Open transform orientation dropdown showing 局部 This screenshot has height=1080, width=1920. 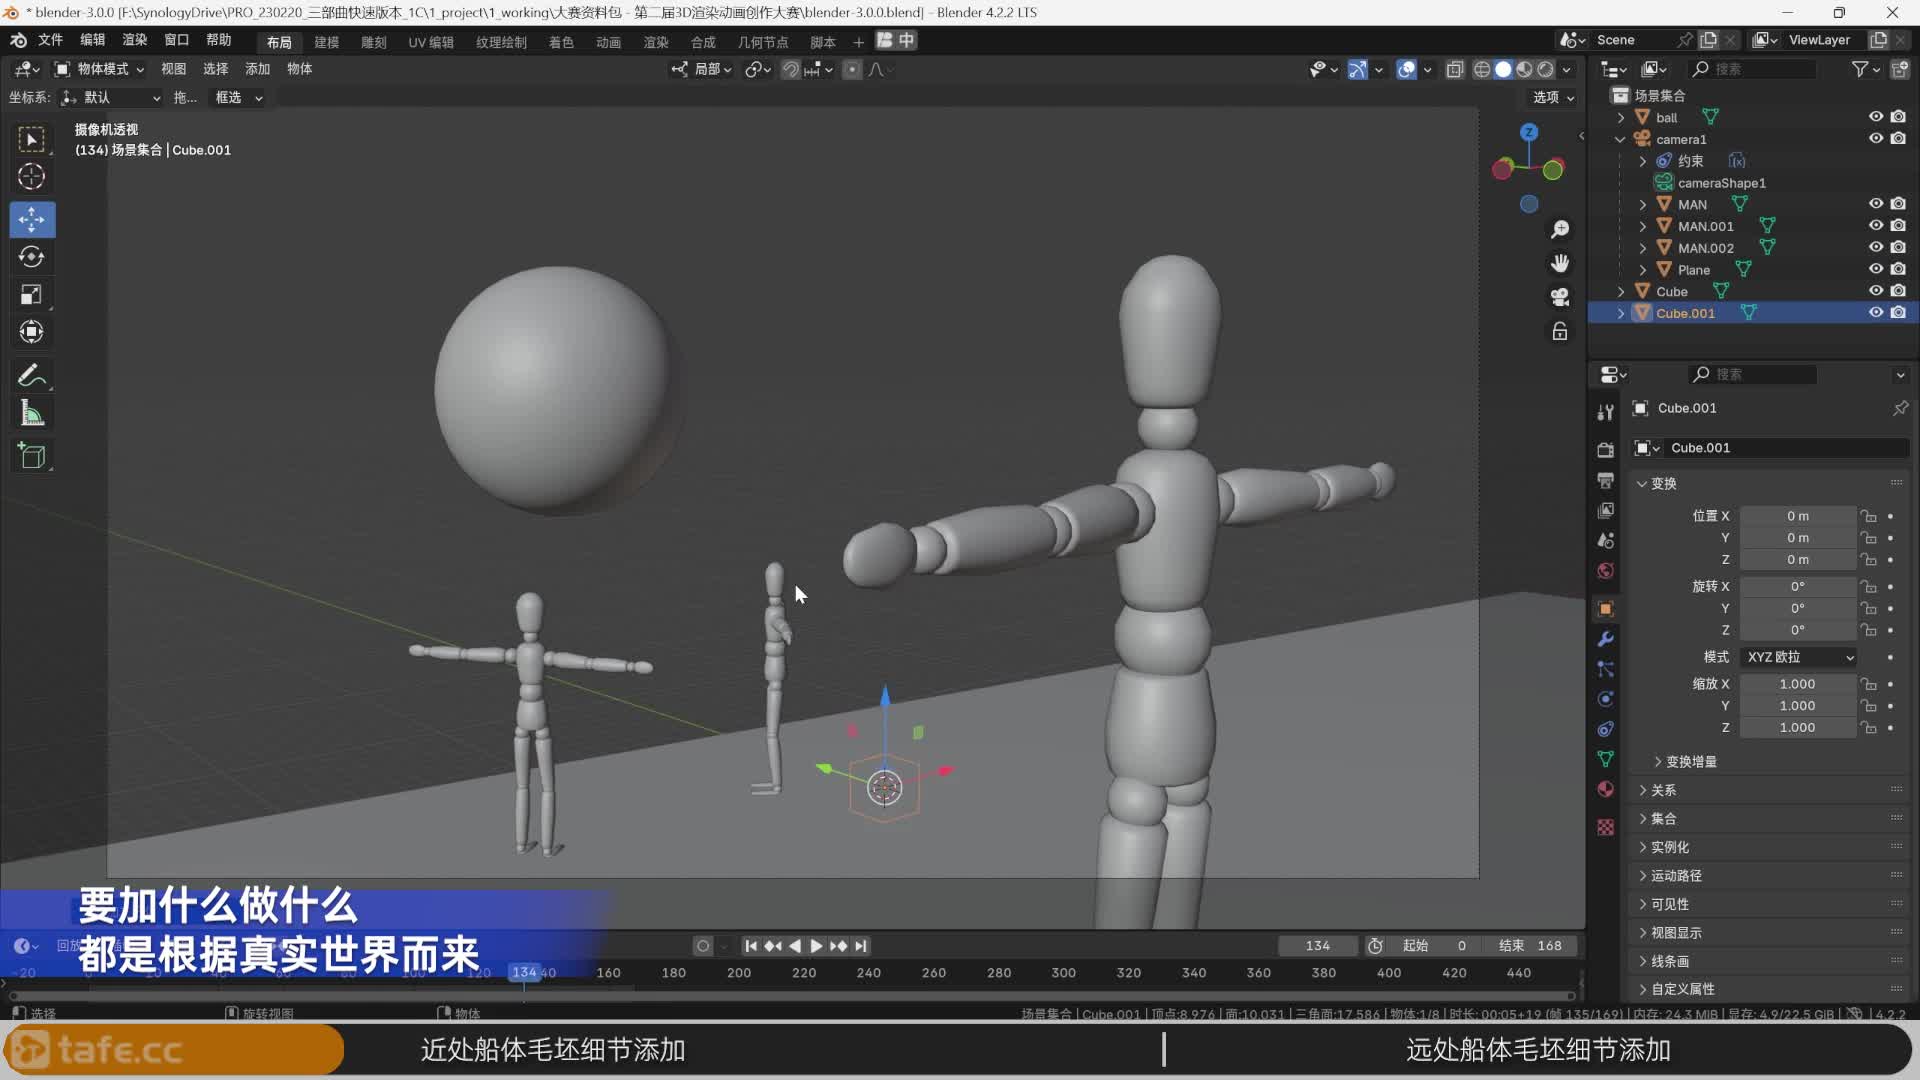click(701, 69)
